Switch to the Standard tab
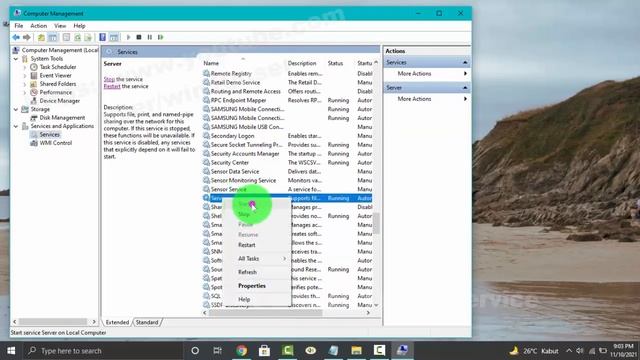Screen dimensions: 640x360 click(x=147, y=322)
